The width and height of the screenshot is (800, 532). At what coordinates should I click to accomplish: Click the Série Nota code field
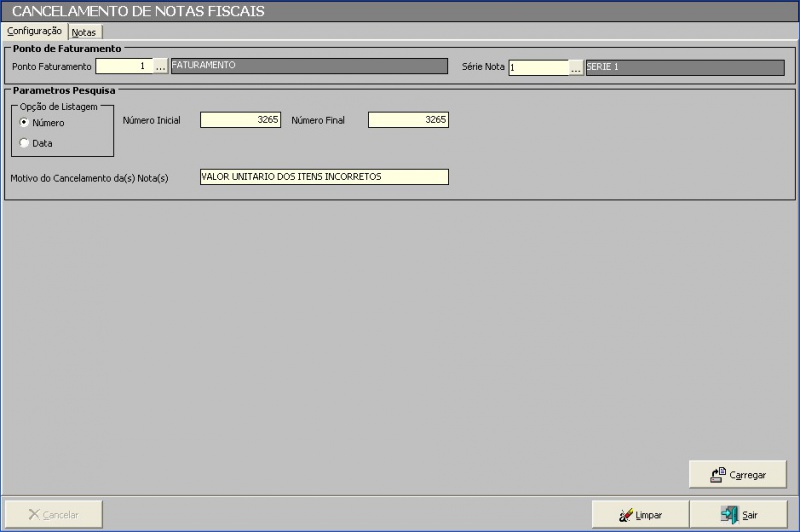pyautogui.click(x=537, y=68)
